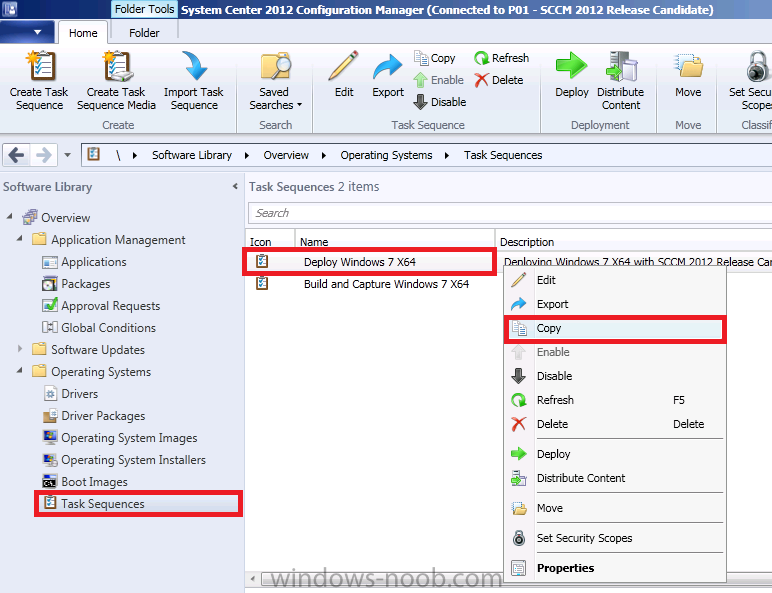Image resolution: width=772 pixels, height=593 pixels.
Task: Click the green Deploy arrow in ribbon
Action: (572, 66)
